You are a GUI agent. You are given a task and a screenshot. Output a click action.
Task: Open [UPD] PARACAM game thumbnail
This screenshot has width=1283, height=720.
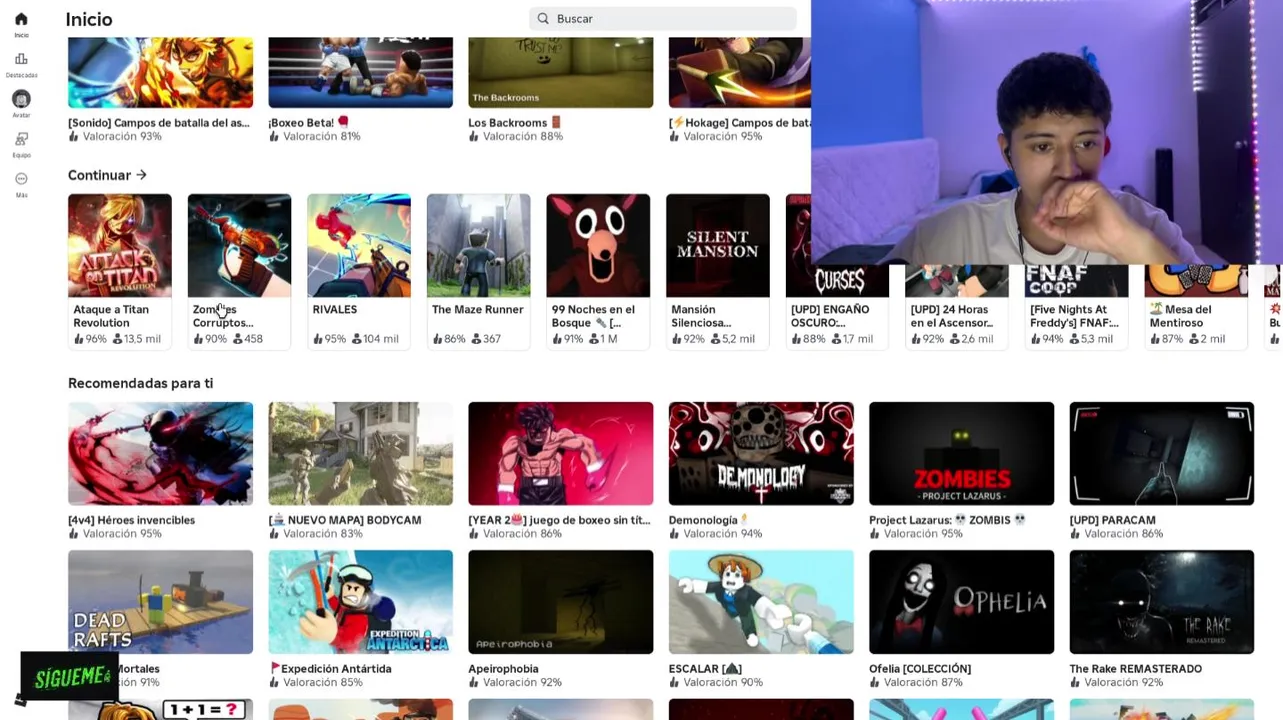pos(1162,453)
